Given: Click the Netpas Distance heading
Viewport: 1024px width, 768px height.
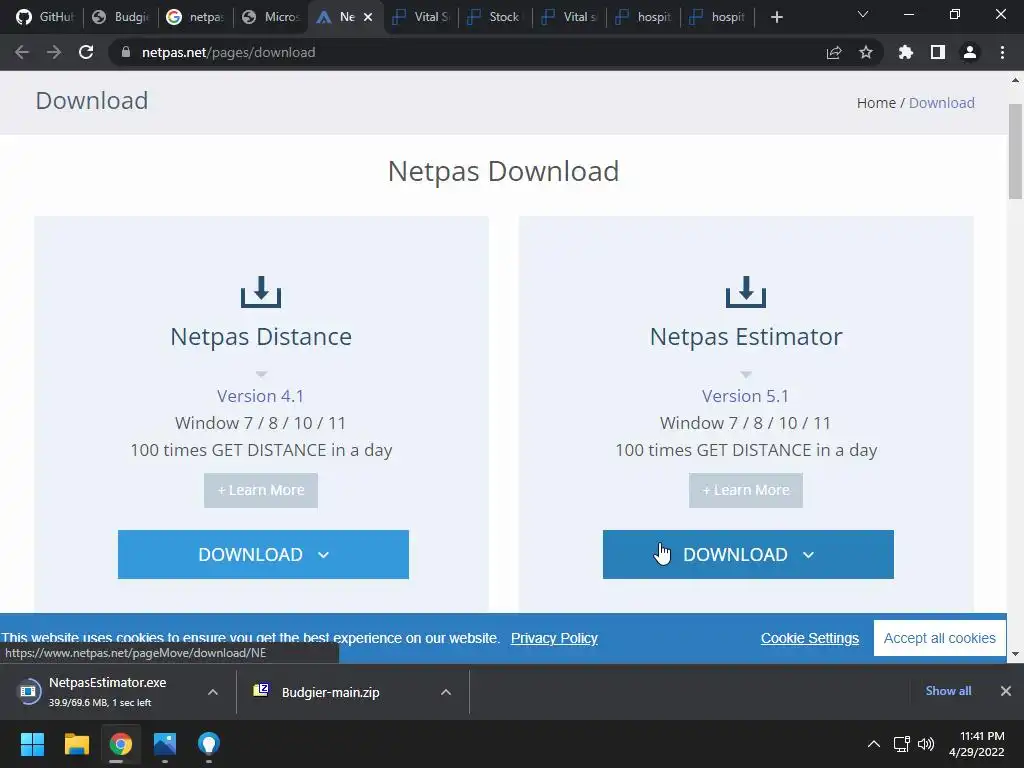Looking at the screenshot, I should pos(261,337).
